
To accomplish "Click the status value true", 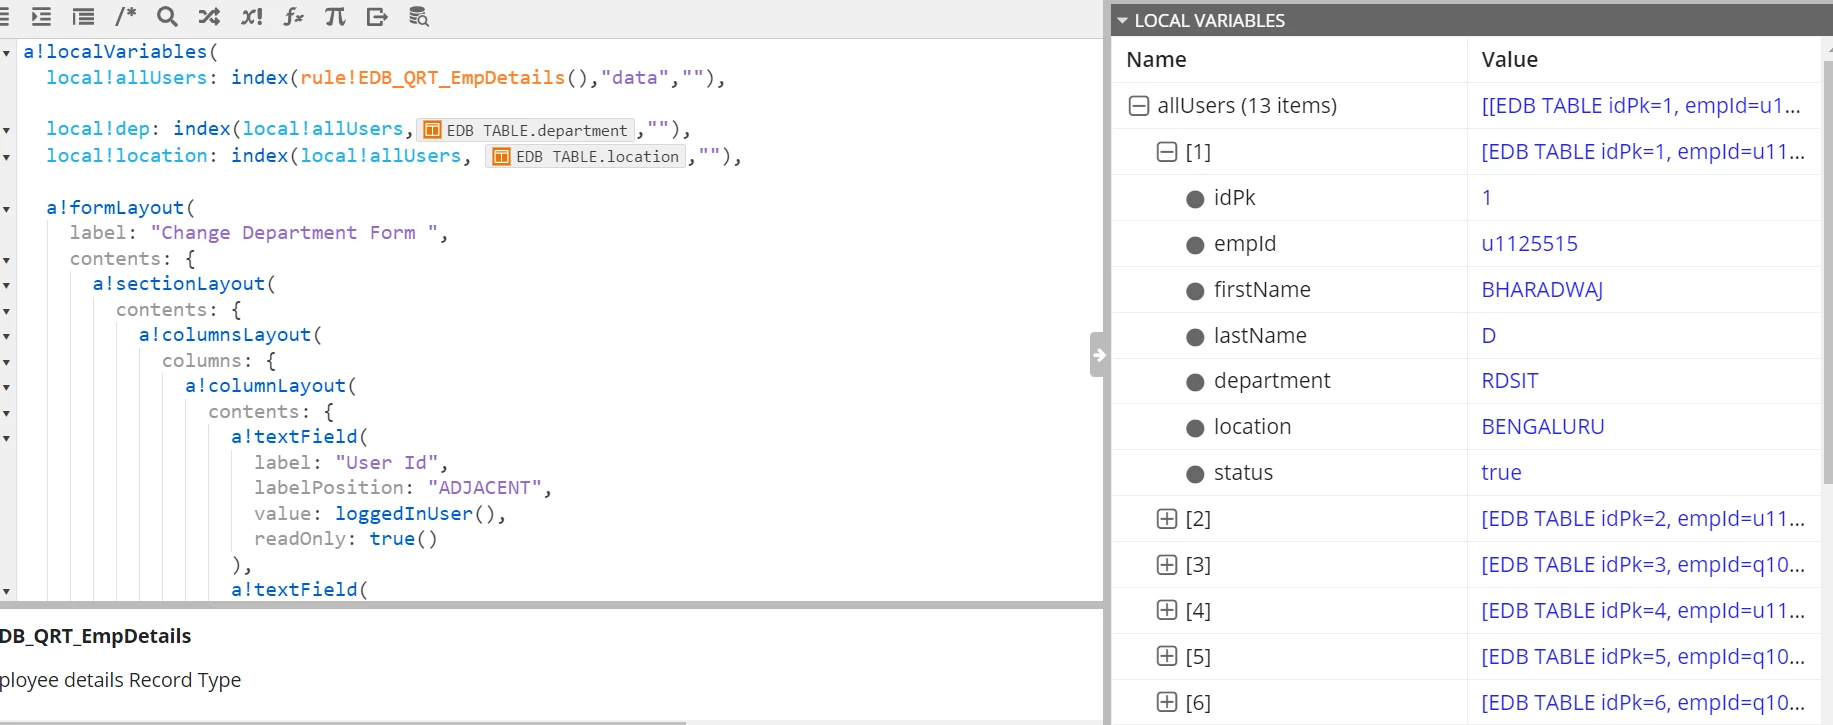I will [1501, 472].
